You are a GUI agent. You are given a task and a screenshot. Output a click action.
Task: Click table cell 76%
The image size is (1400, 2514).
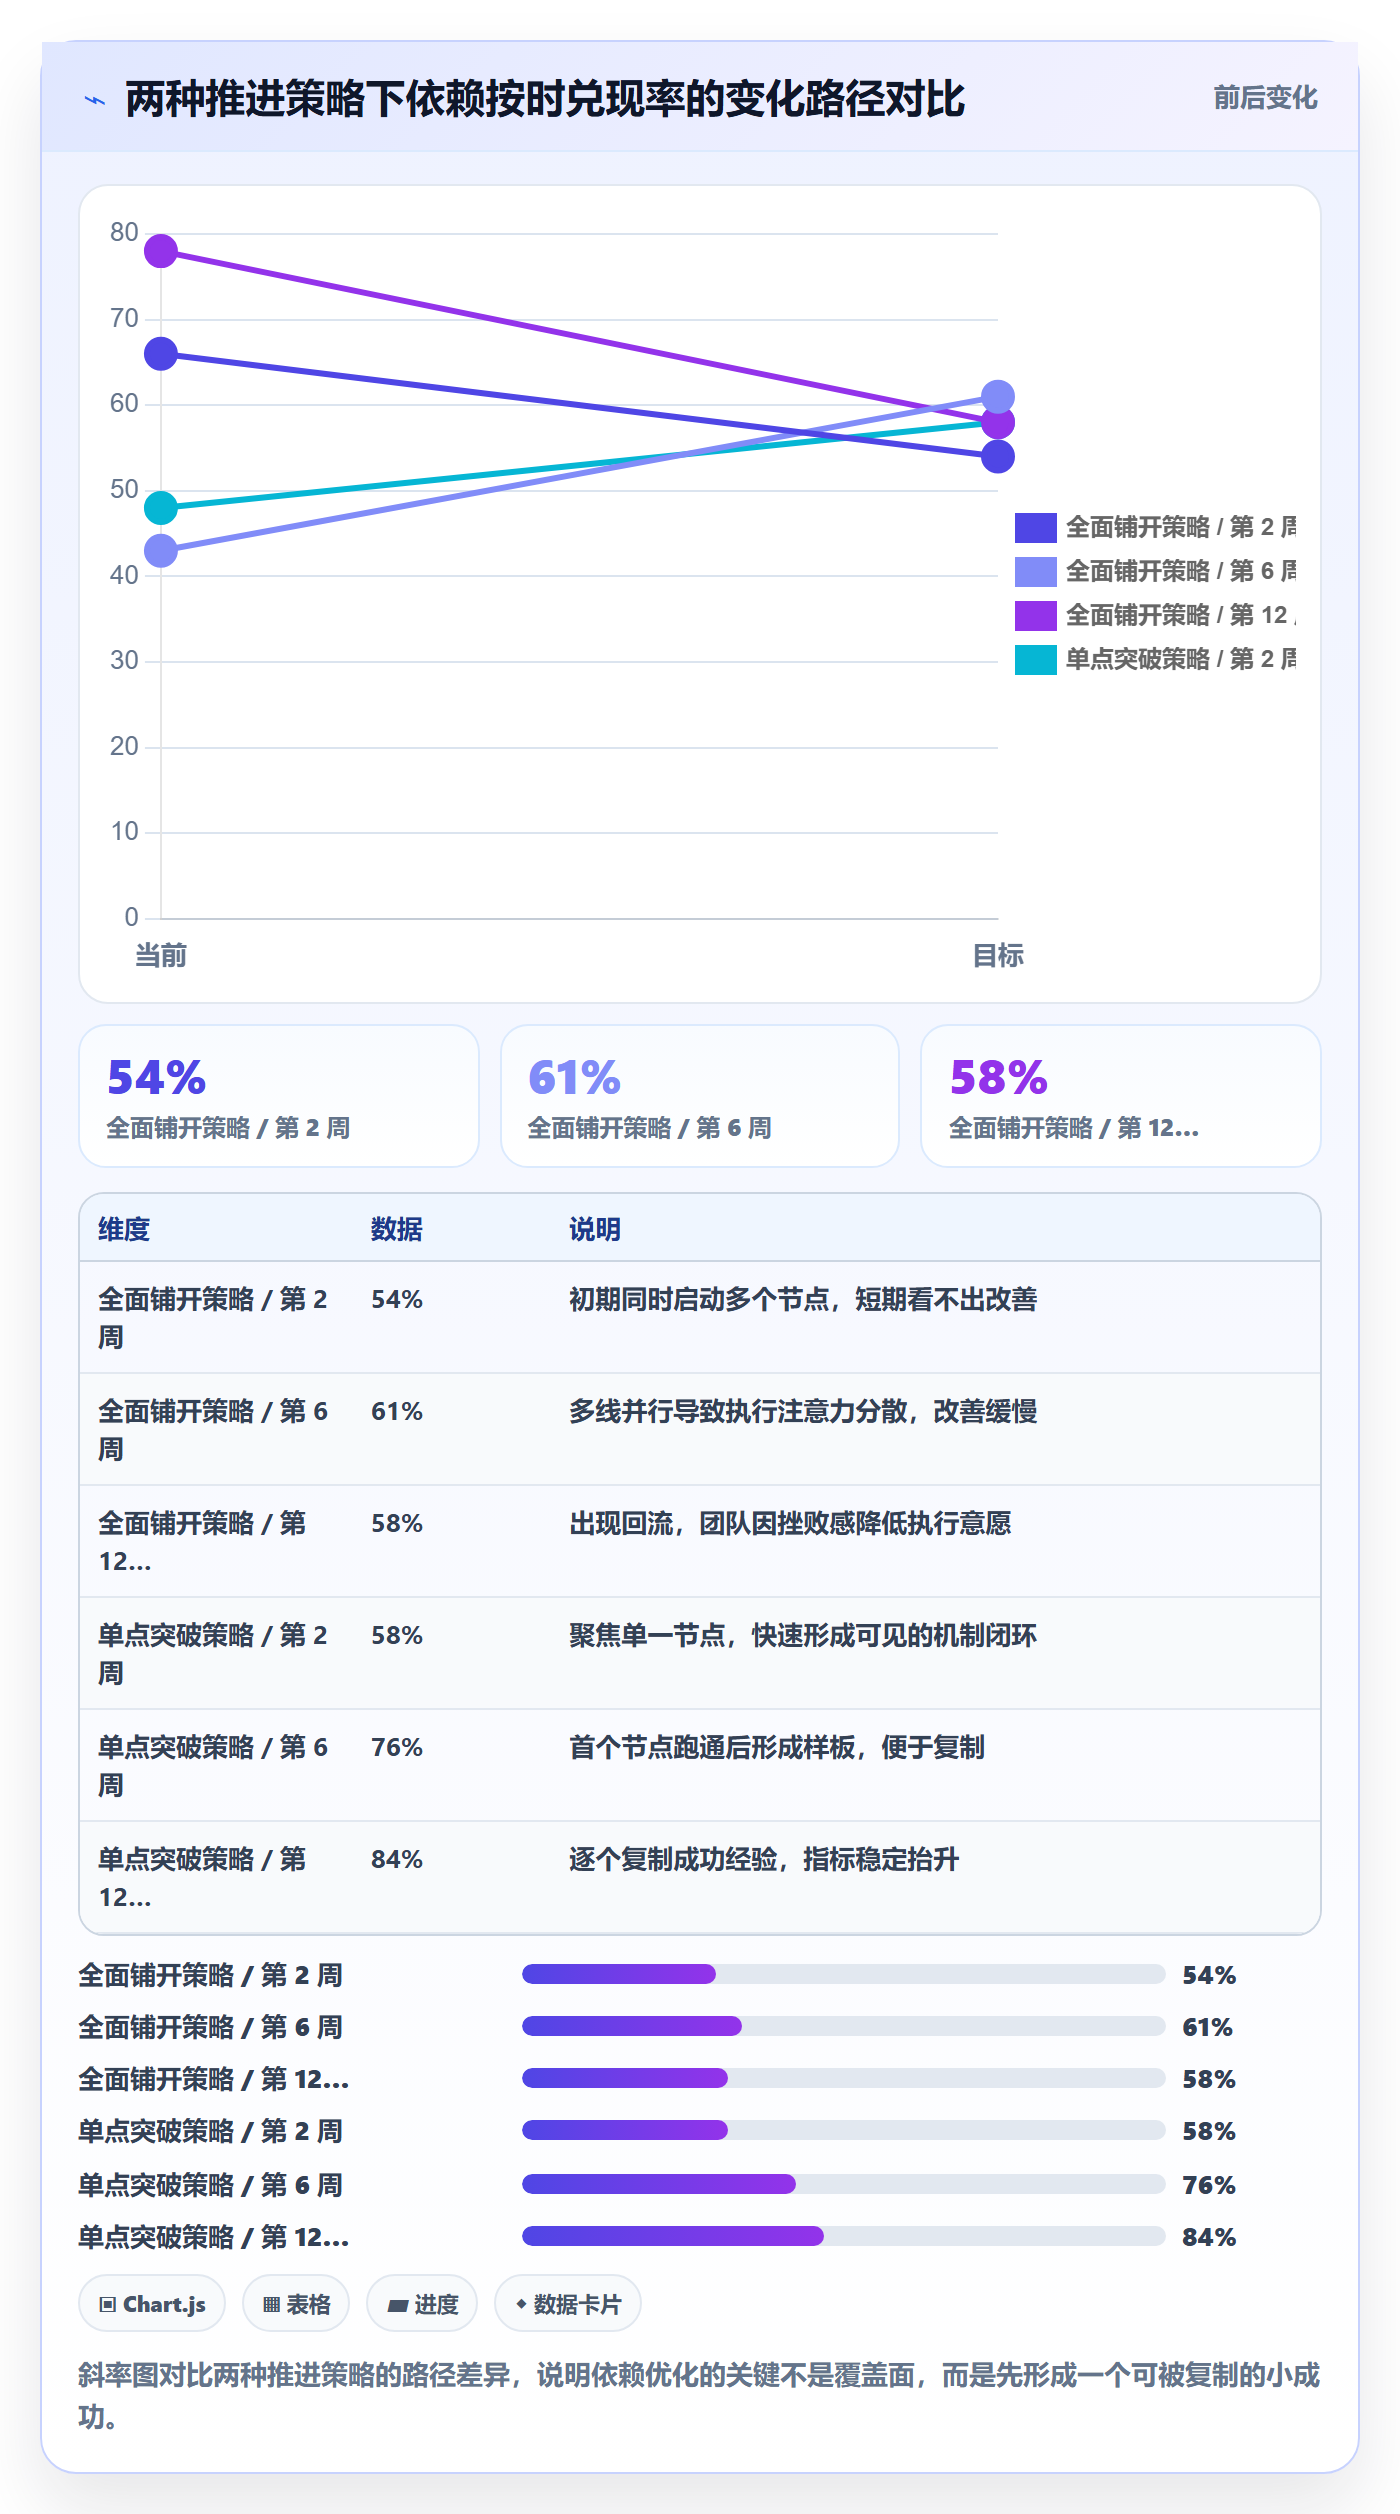(x=397, y=1747)
